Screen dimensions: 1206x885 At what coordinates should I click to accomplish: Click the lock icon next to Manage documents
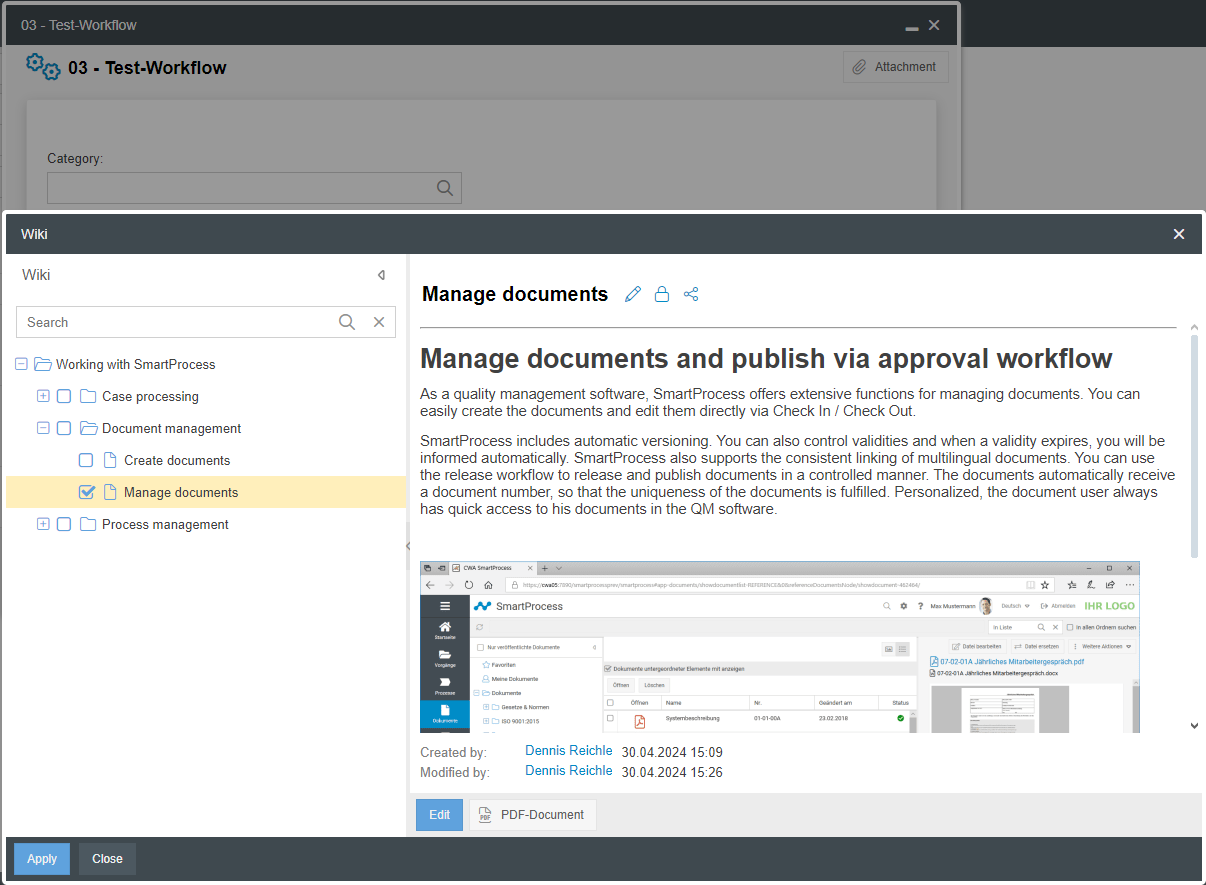click(x=662, y=294)
